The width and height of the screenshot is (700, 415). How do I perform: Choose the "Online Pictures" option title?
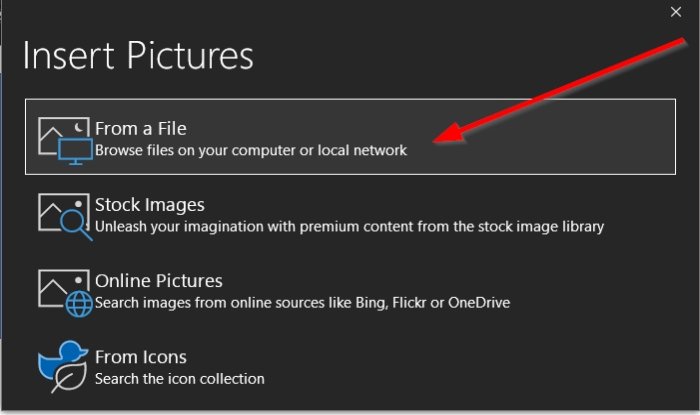(158, 281)
